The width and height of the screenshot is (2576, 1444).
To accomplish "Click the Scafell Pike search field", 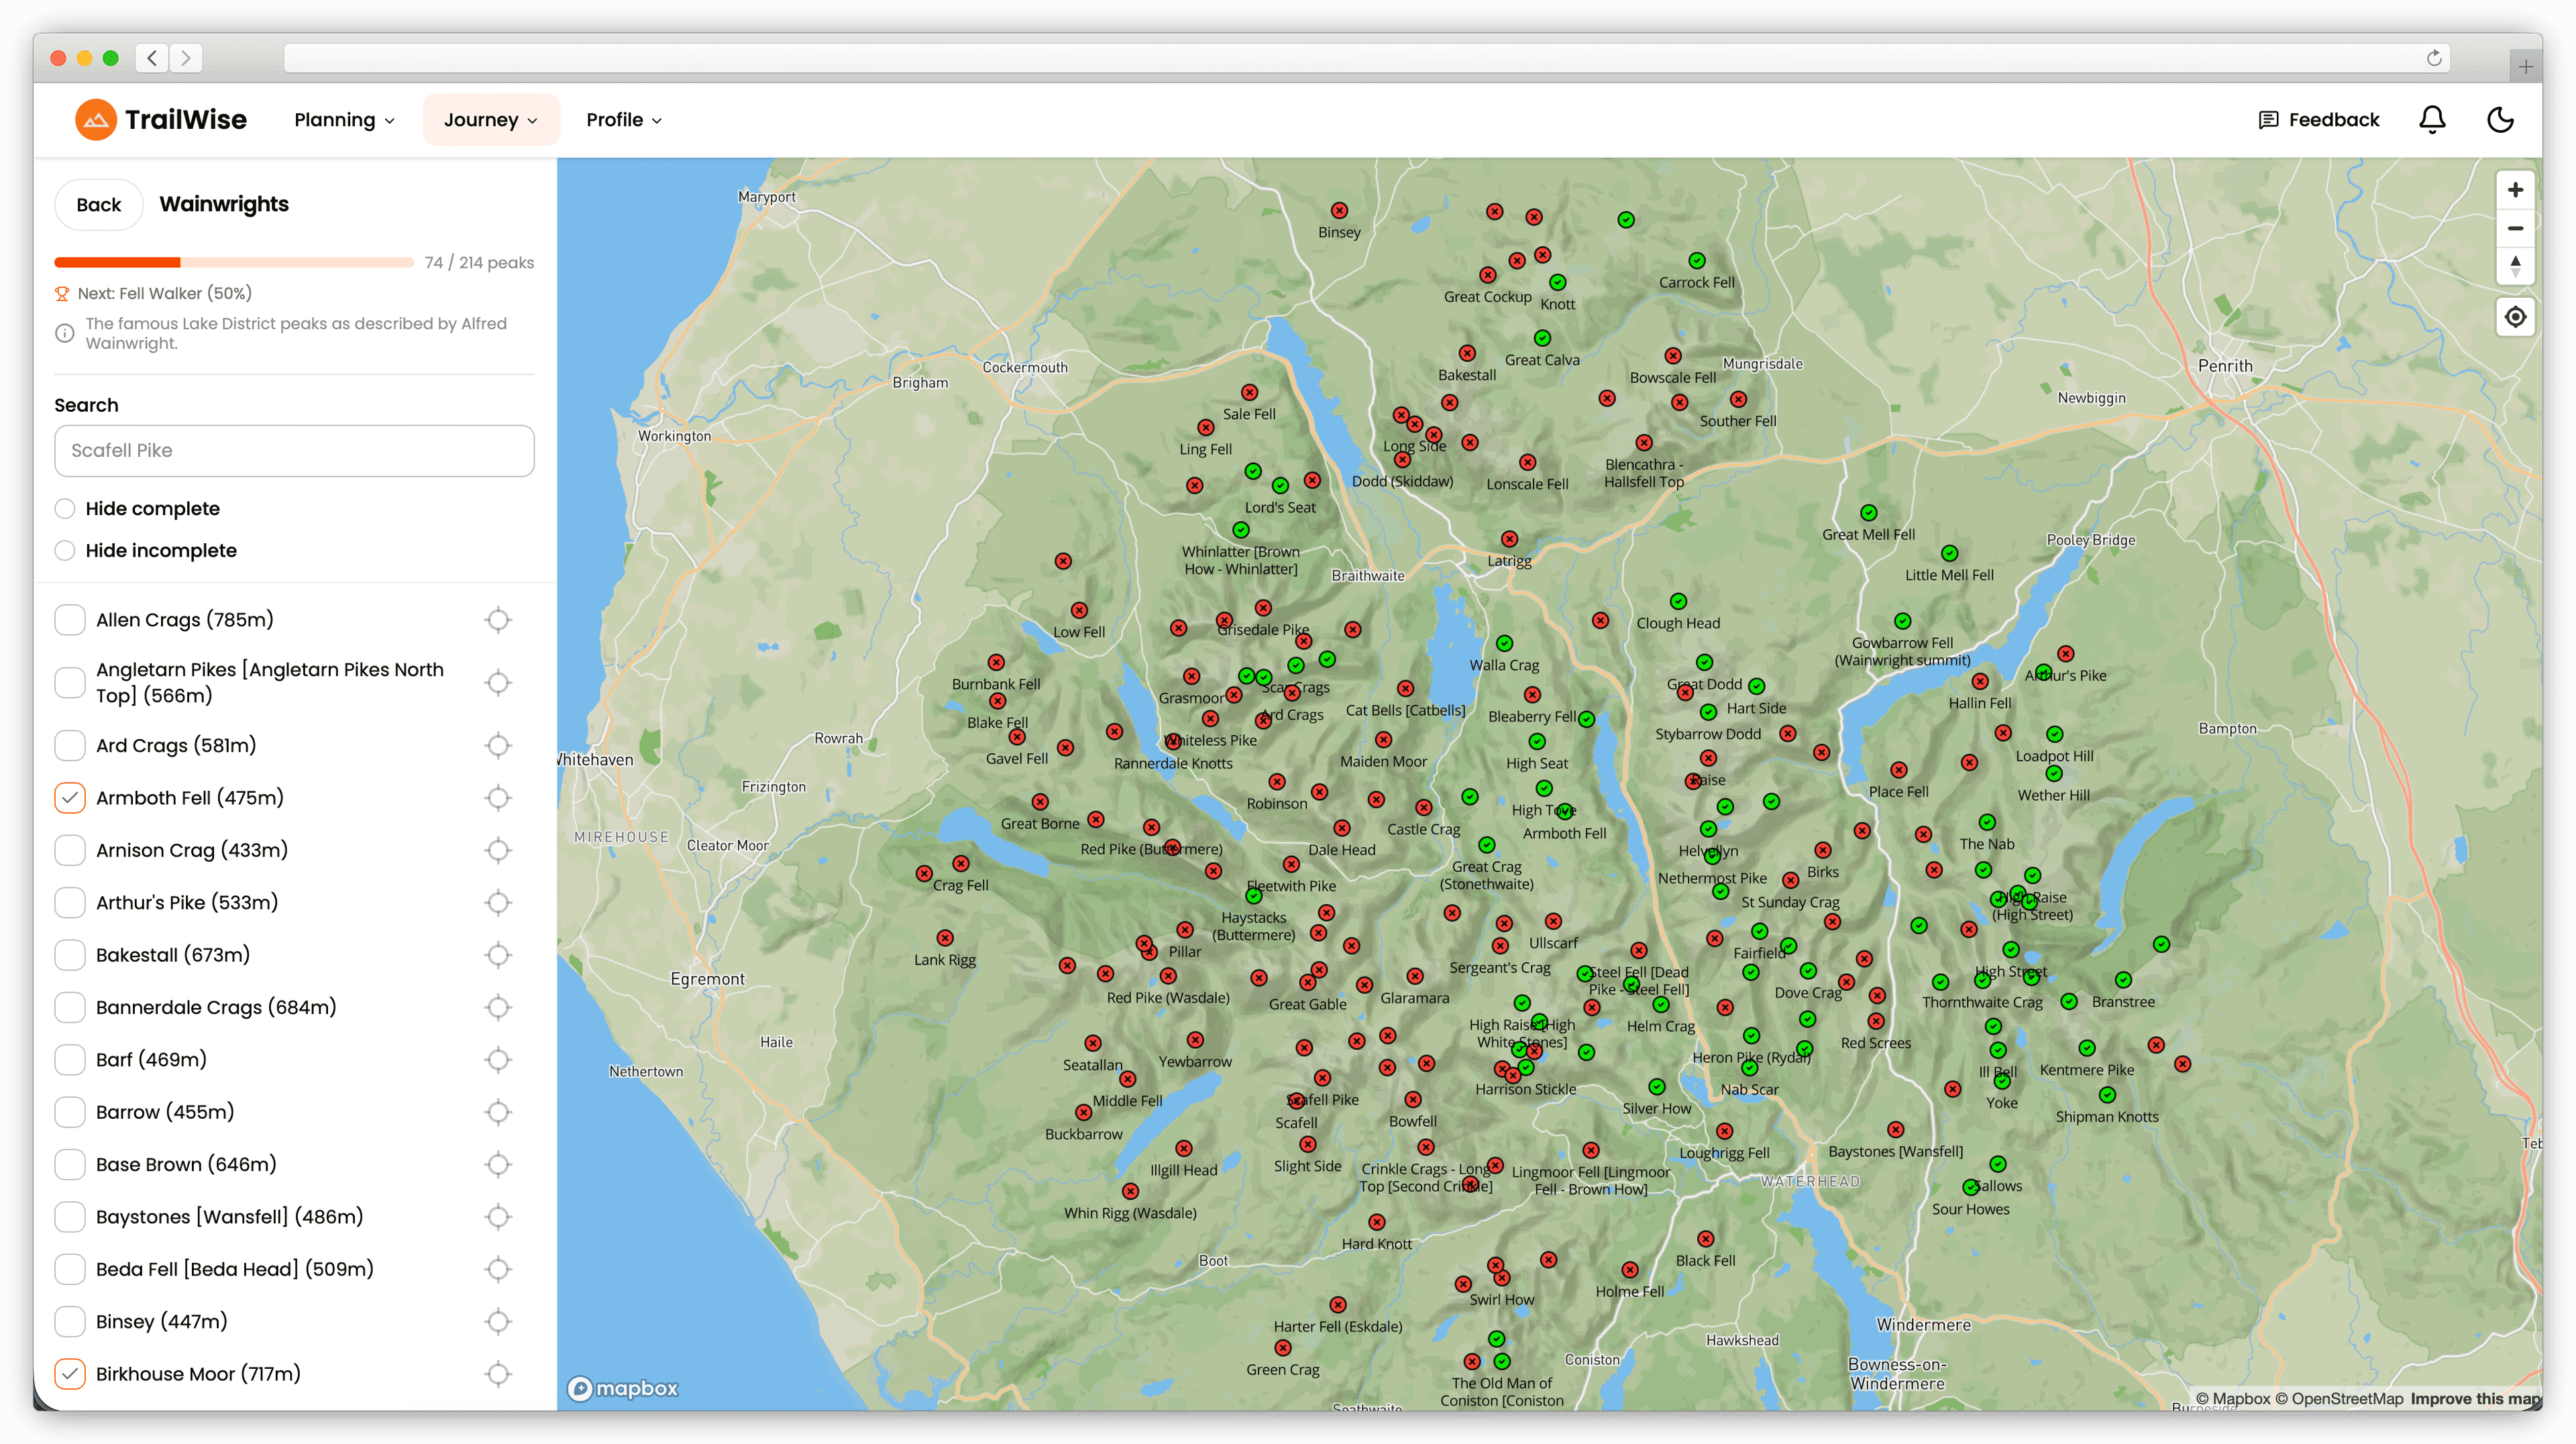I will [294, 451].
